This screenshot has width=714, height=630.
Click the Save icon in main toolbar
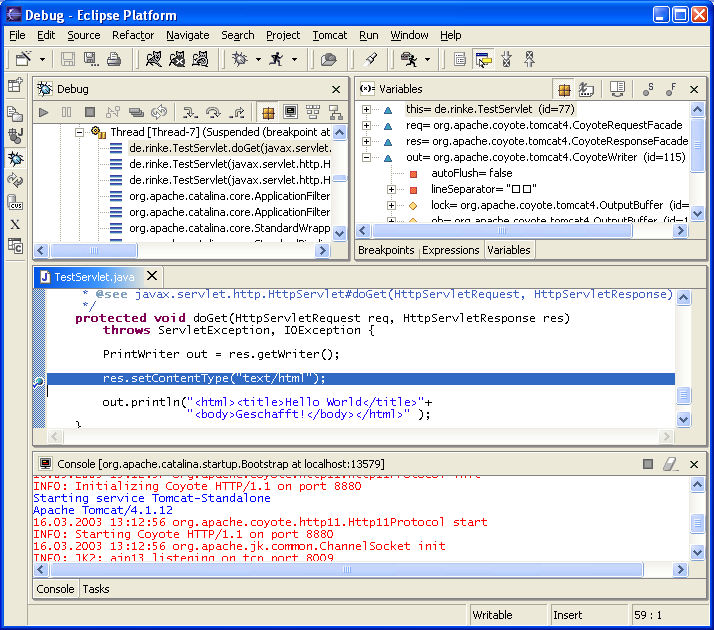point(68,60)
